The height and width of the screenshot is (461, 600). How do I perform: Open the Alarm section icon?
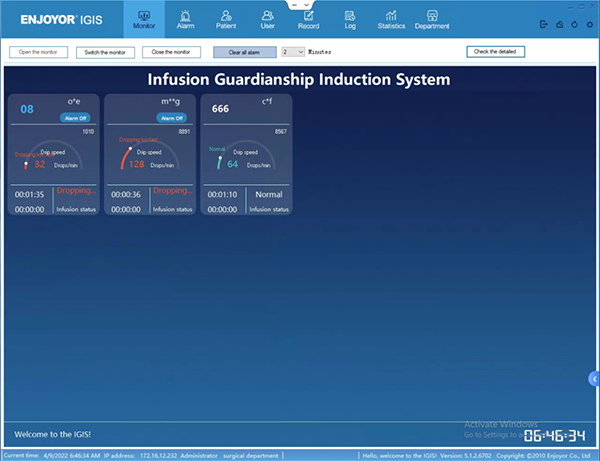point(184,17)
